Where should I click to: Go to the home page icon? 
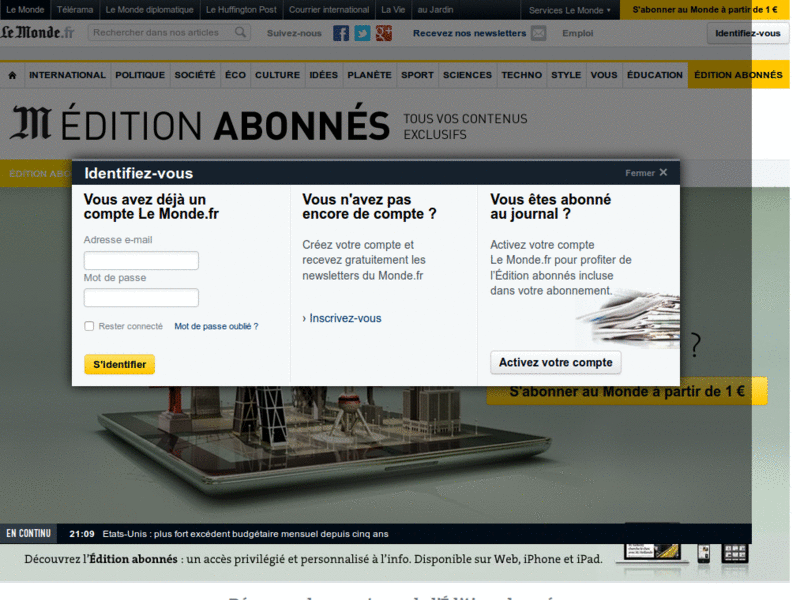coord(13,75)
